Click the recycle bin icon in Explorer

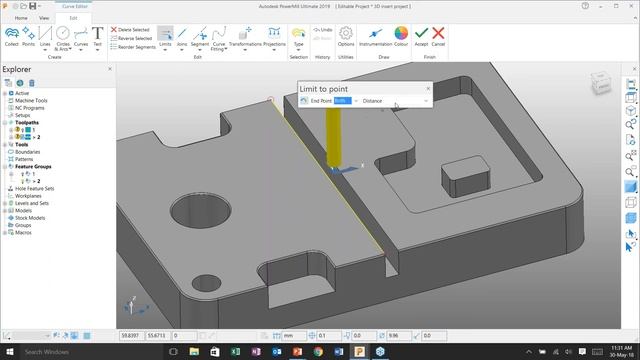[x=31, y=83]
